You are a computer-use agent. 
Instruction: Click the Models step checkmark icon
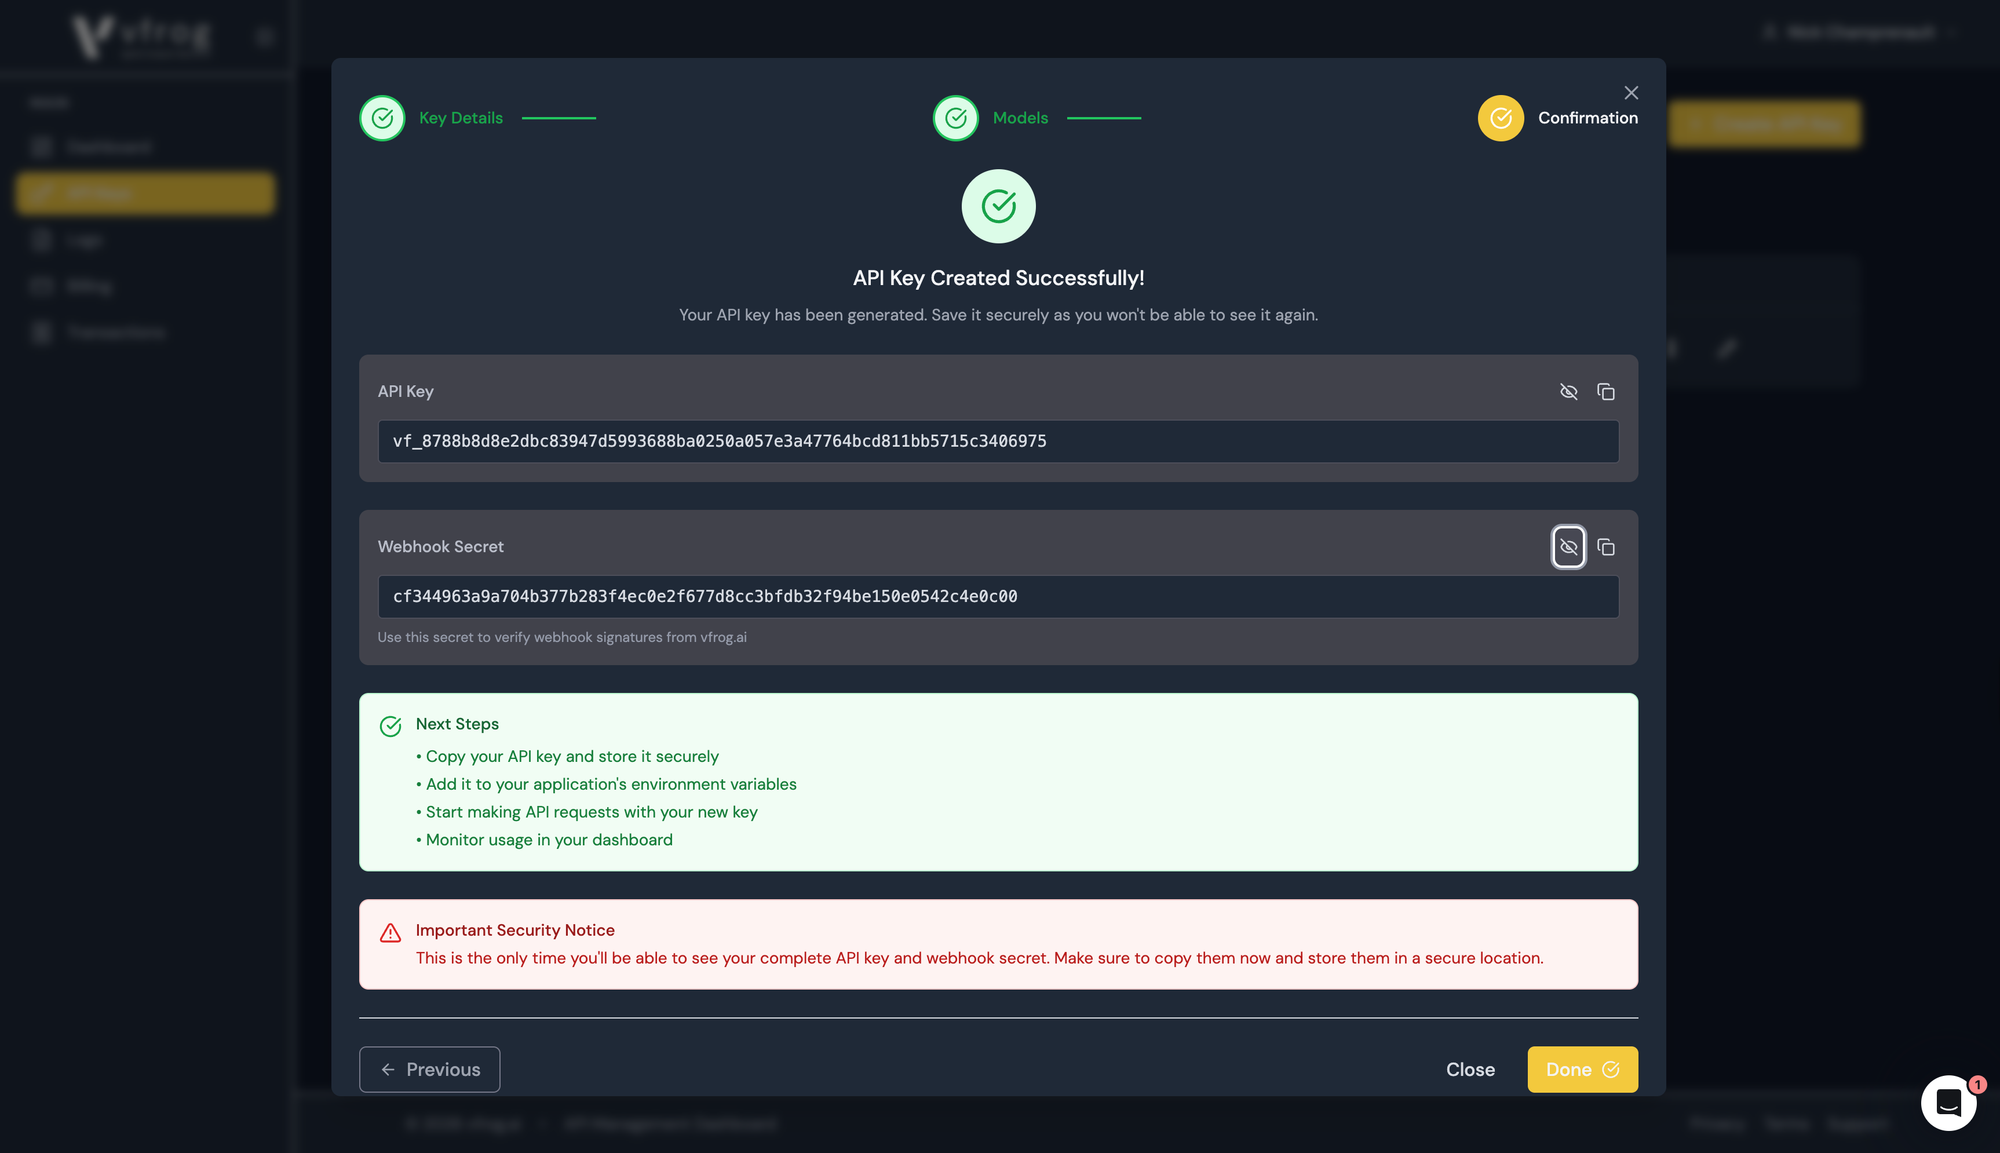[x=956, y=118]
